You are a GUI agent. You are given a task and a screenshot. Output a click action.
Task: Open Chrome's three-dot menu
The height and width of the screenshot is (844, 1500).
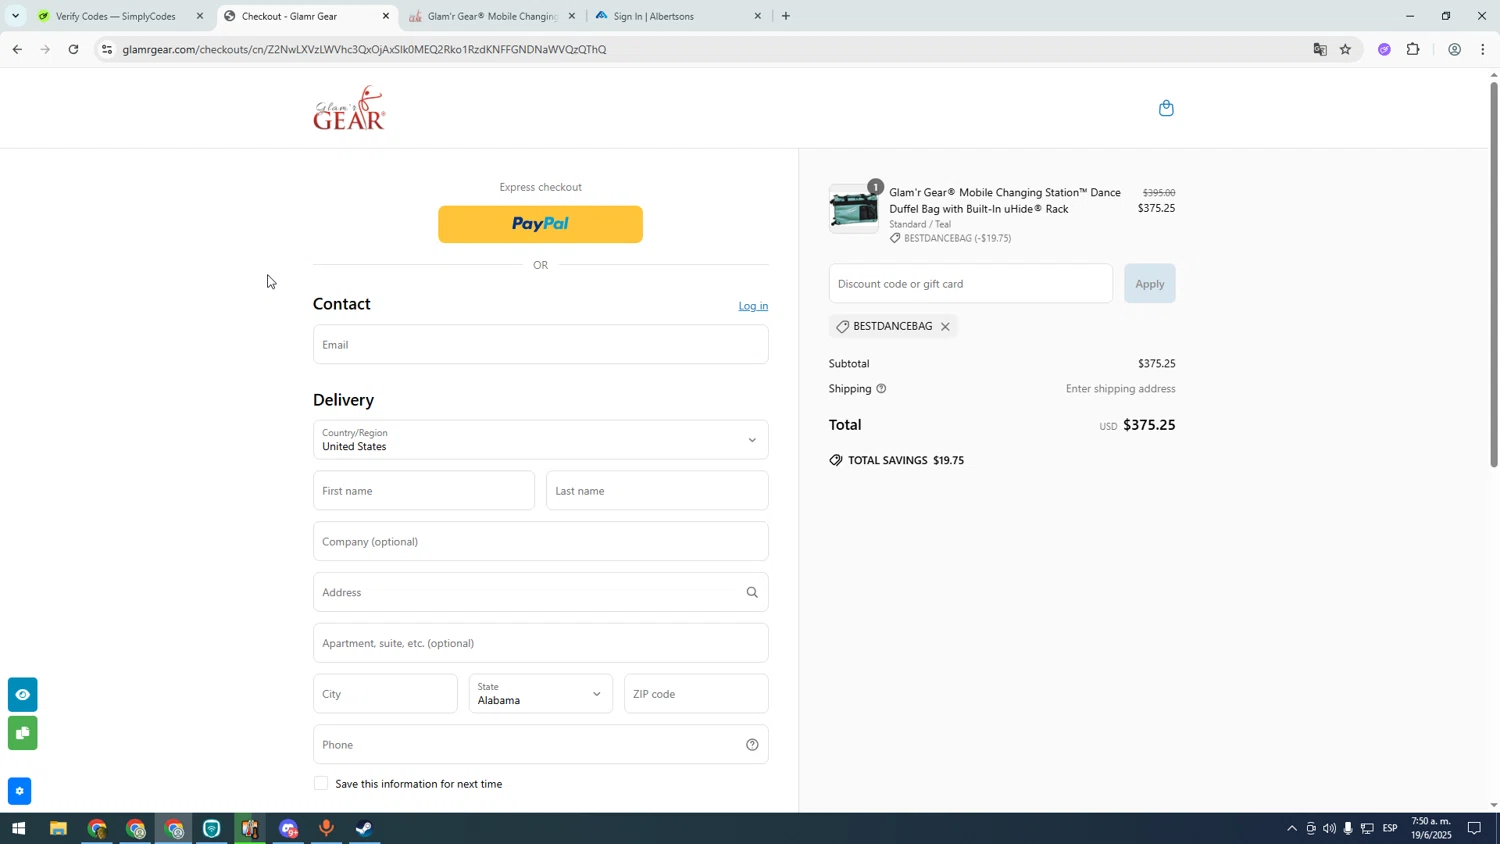1483,49
